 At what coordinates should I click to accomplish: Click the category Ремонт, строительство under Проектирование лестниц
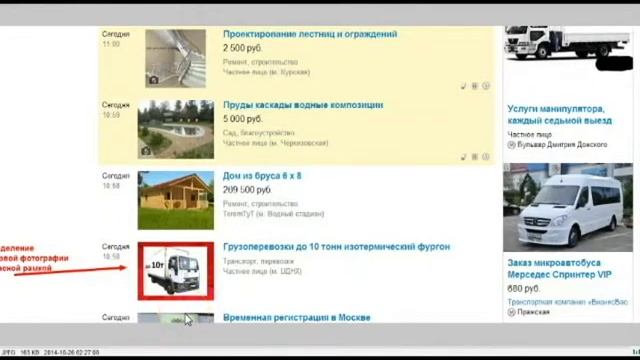260,62
